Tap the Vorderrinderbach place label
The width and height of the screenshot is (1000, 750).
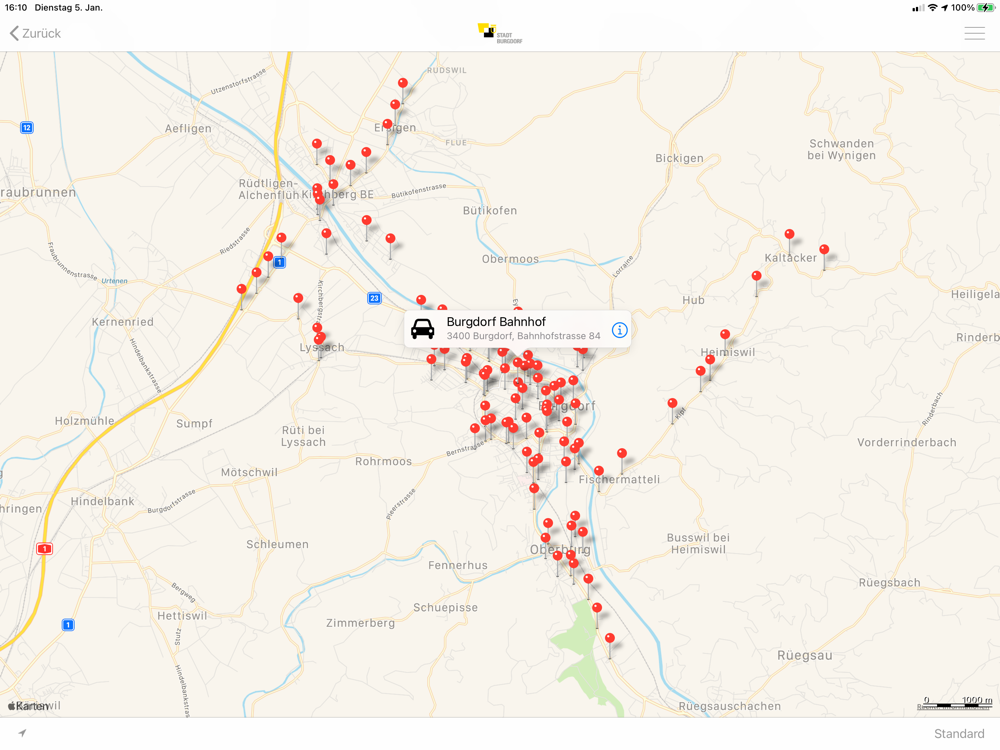click(x=907, y=443)
